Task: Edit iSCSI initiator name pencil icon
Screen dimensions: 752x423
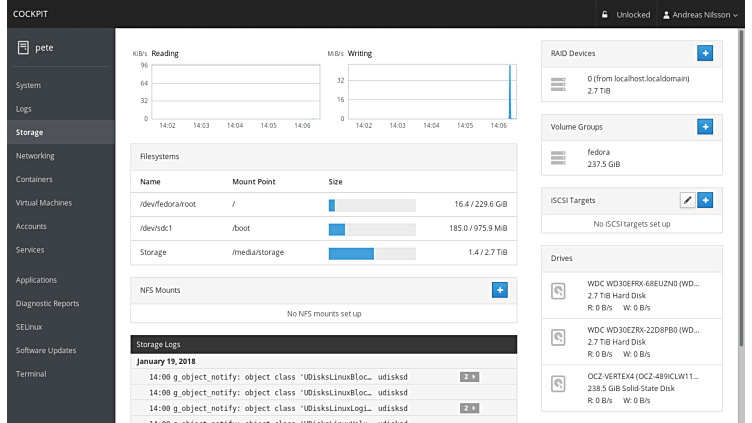Action: [x=686, y=200]
